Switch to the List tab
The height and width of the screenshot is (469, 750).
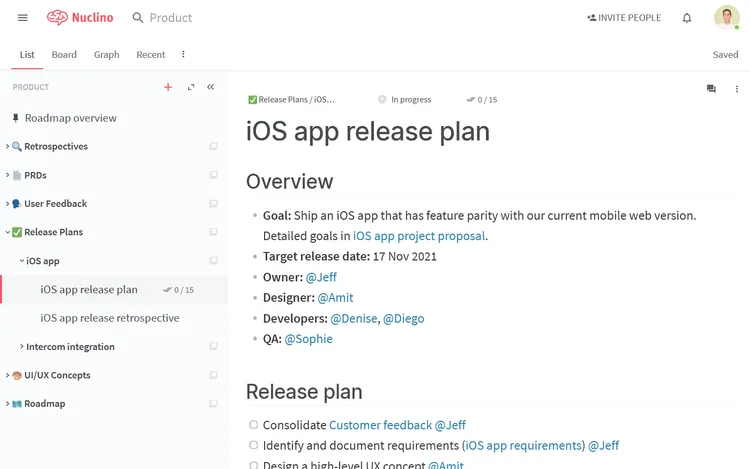click(x=27, y=55)
